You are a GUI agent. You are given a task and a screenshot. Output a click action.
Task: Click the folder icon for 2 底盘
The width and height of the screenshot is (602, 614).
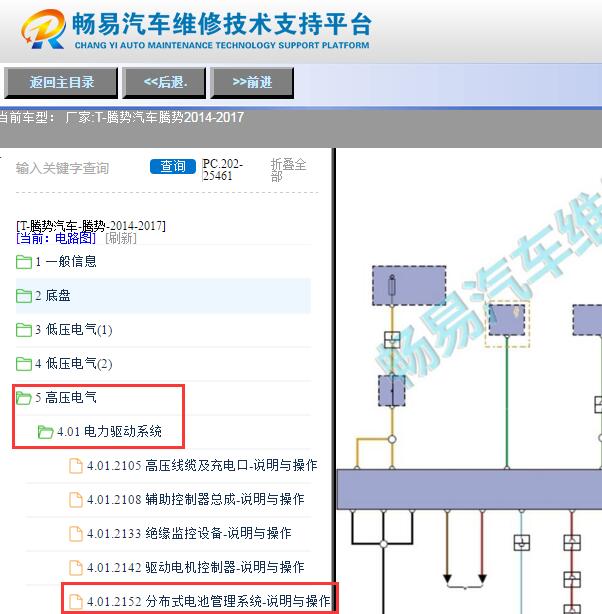(x=24, y=296)
